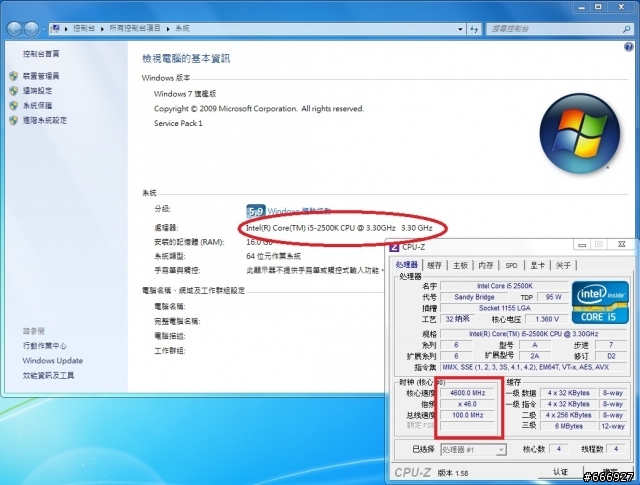Open the 行動作業中心 link
Viewport: 640px width, 485px height.
(45, 346)
